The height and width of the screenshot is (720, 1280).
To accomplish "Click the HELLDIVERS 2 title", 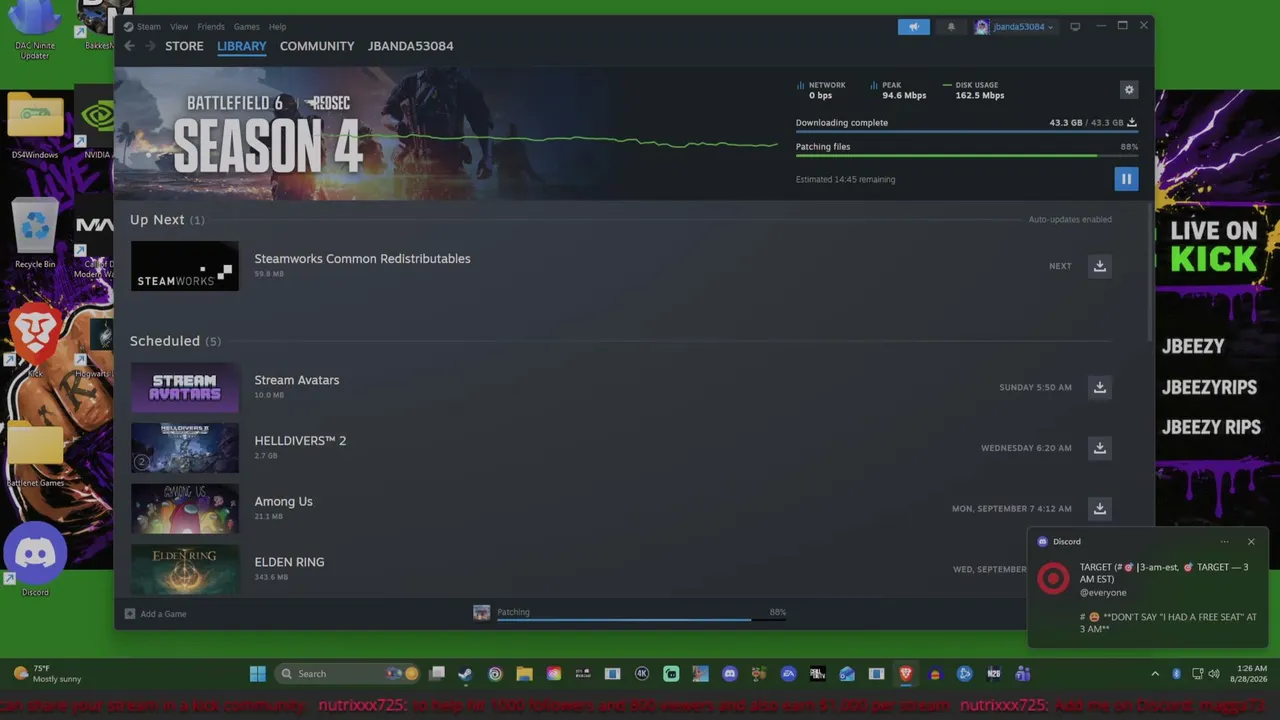I will point(300,441).
